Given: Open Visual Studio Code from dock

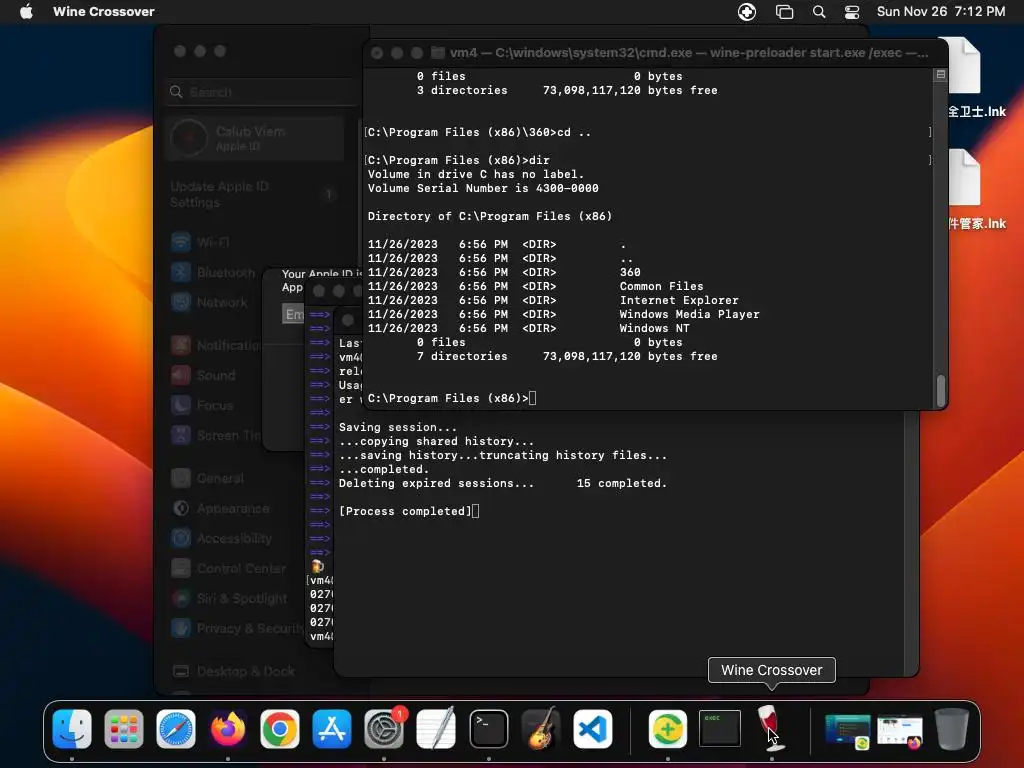Looking at the screenshot, I should 593,729.
